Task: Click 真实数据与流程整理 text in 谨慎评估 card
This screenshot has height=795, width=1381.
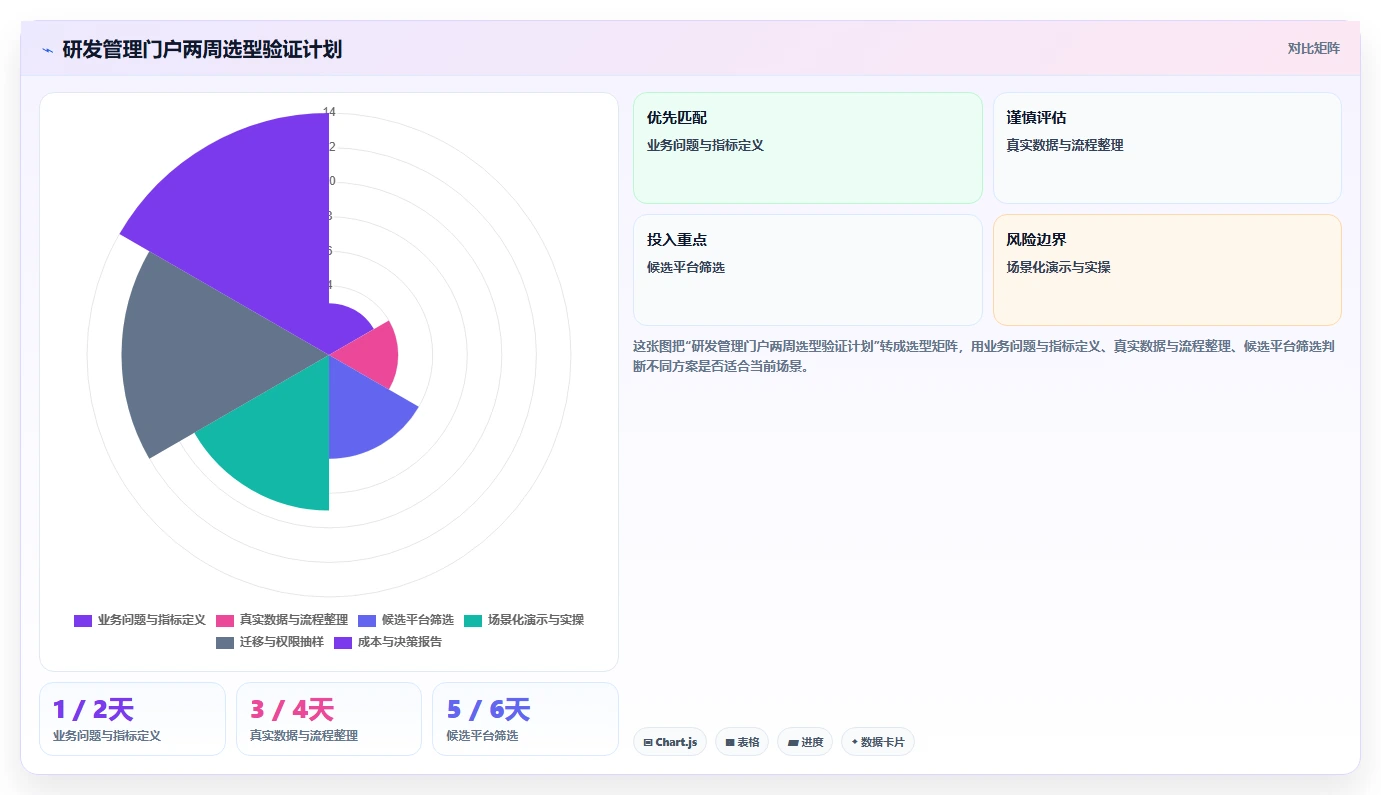Action: [x=1065, y=145]
